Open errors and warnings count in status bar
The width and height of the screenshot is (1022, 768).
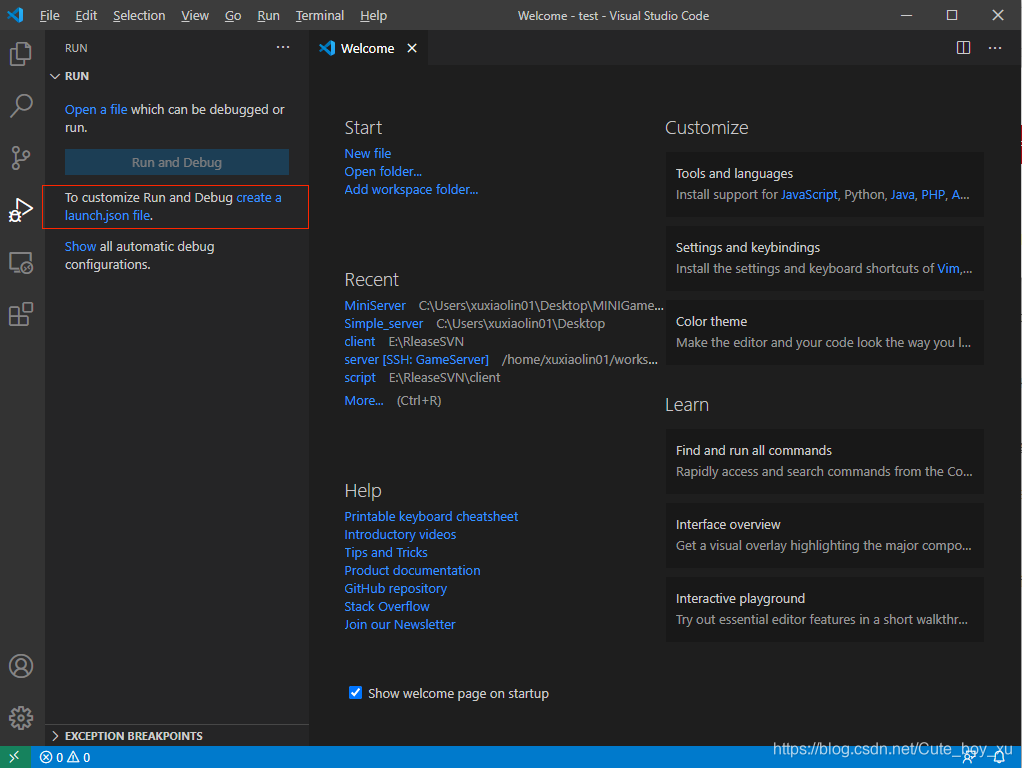[x=65, y=757]
